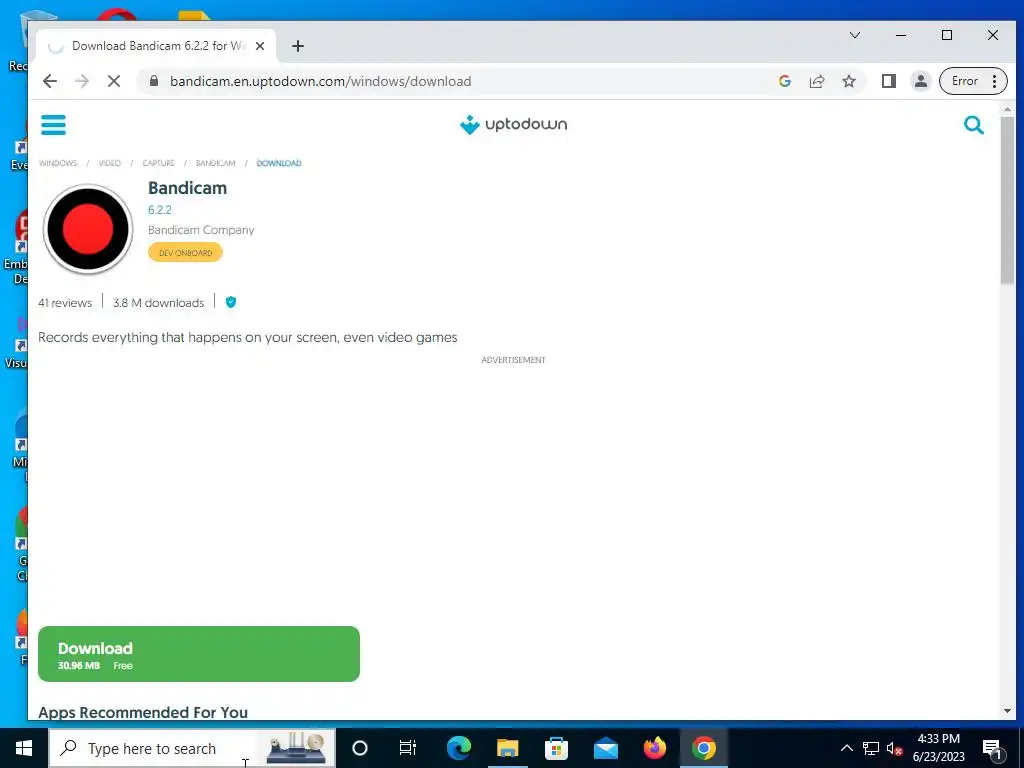Close the Download Bandicam tab
1024x768 pixels.
(260, 46)
